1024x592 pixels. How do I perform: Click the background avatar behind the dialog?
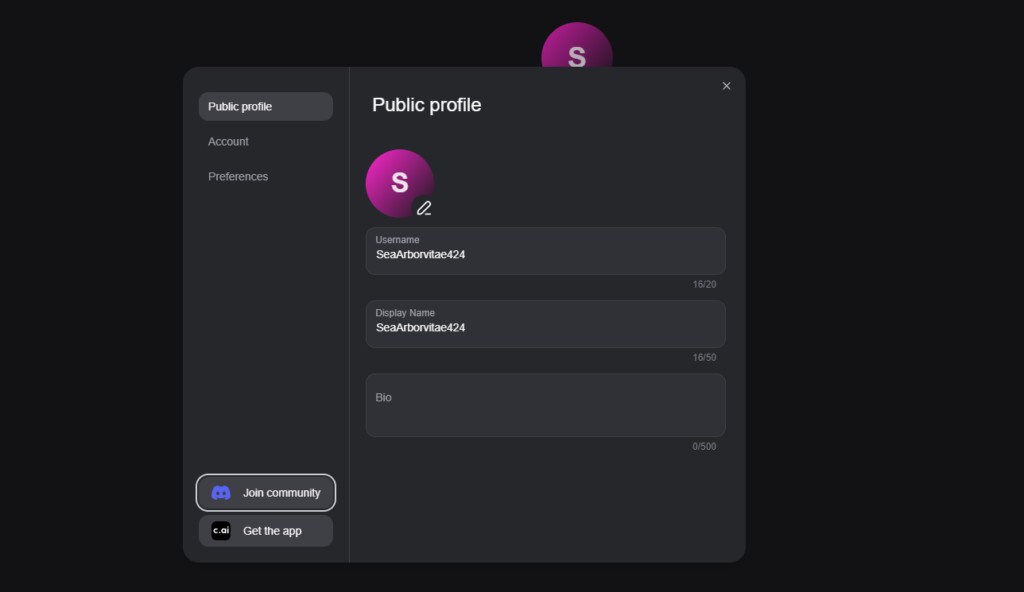click(577, 46)
